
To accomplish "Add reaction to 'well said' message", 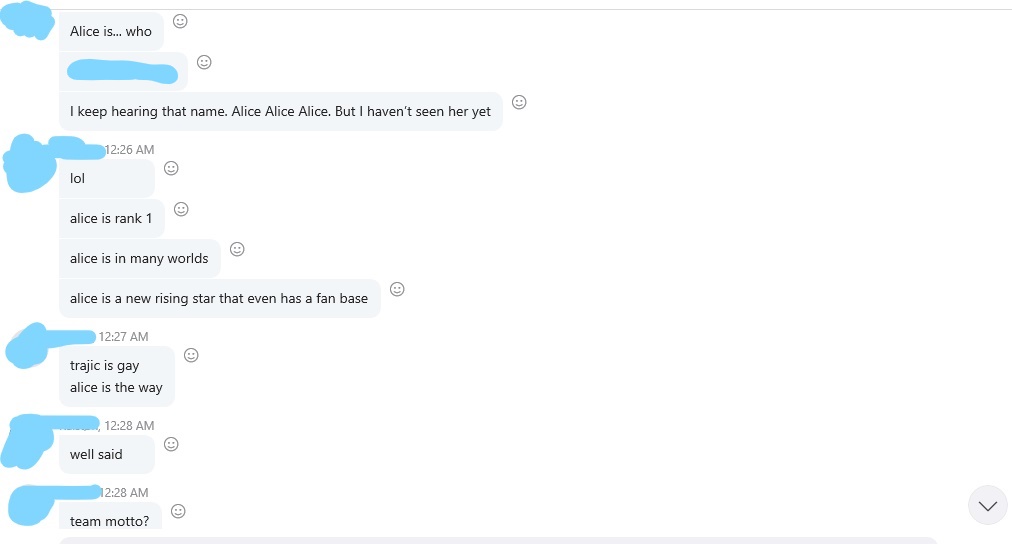I will (171, 444).
